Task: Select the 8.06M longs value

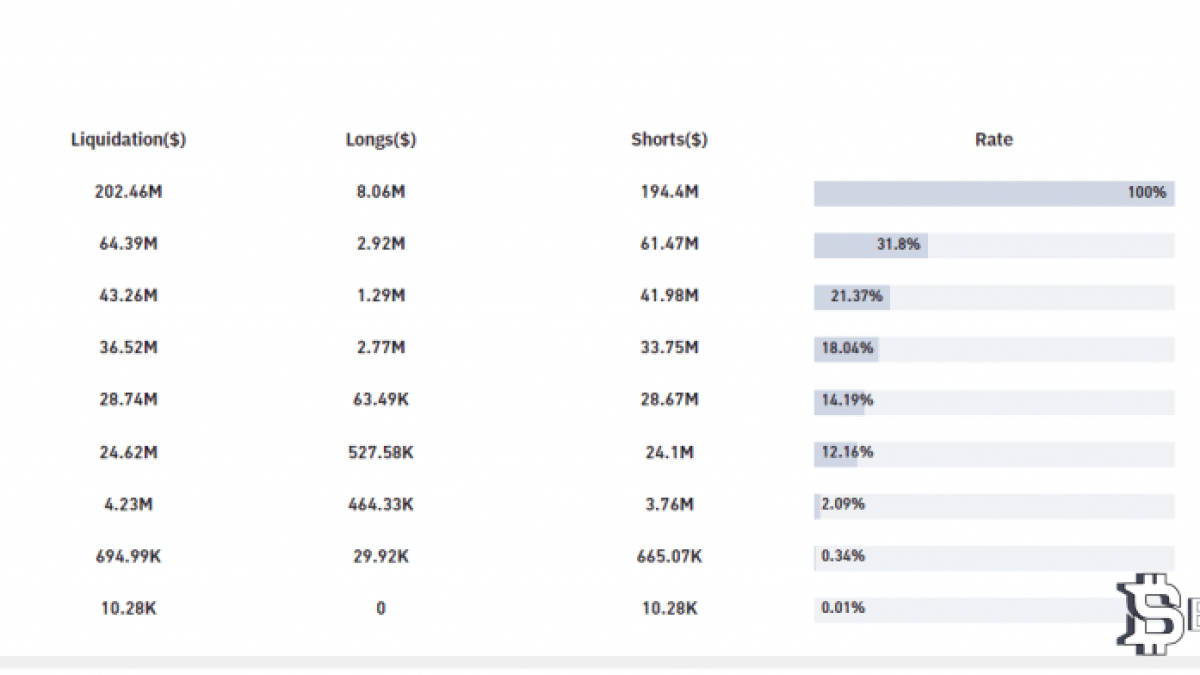Action: 381,192
